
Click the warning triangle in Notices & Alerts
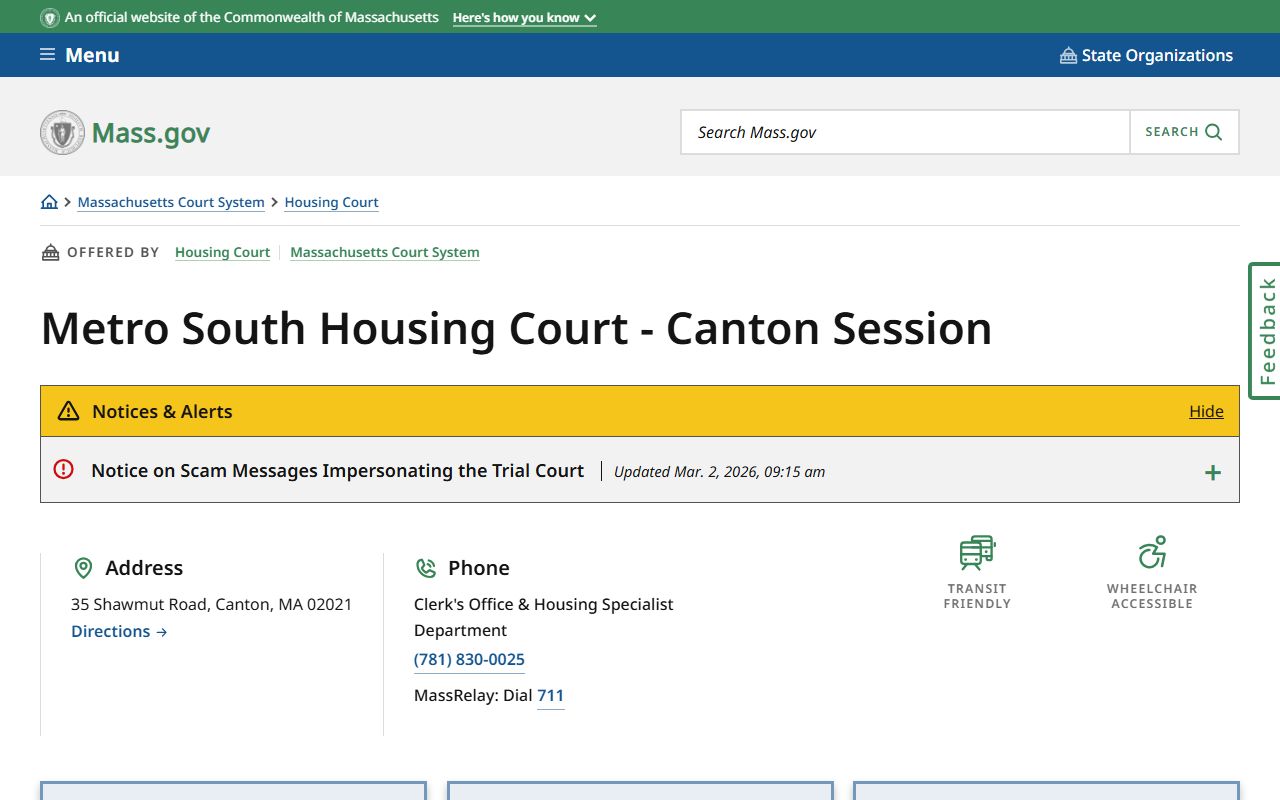[68, 411]
